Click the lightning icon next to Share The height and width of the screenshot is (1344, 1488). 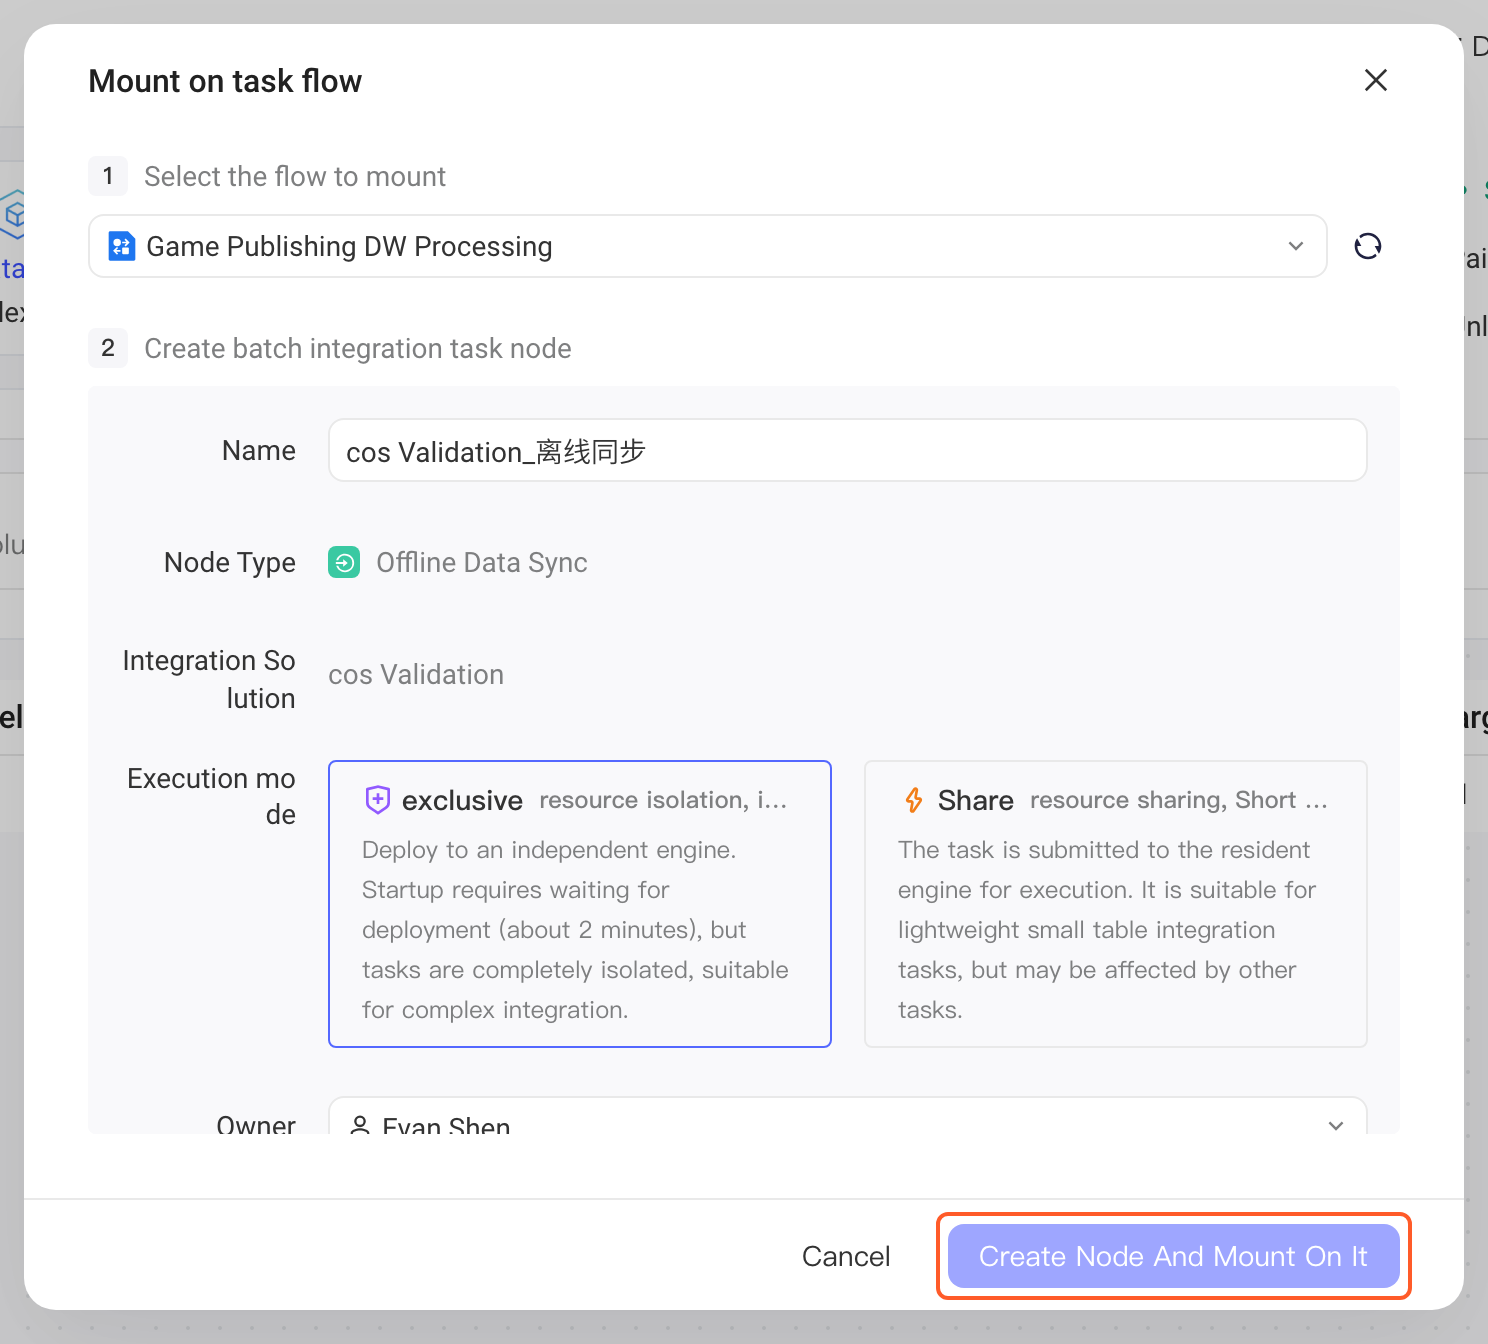pos(914,800)
